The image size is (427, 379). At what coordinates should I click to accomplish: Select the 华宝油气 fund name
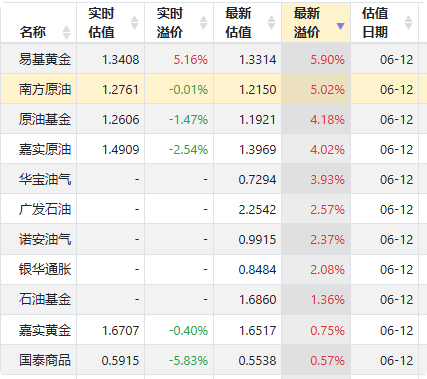pyautogui.click(x=45, y=179)
